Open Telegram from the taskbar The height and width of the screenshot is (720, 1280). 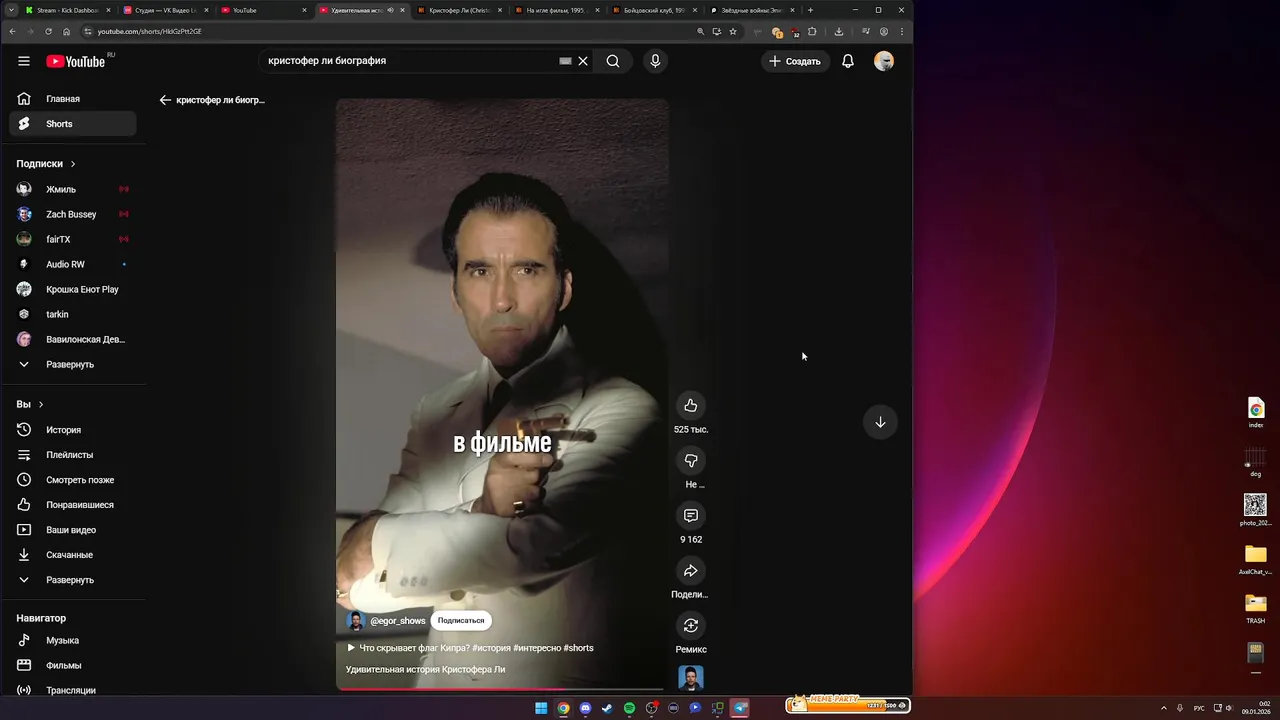pos(740,708)
